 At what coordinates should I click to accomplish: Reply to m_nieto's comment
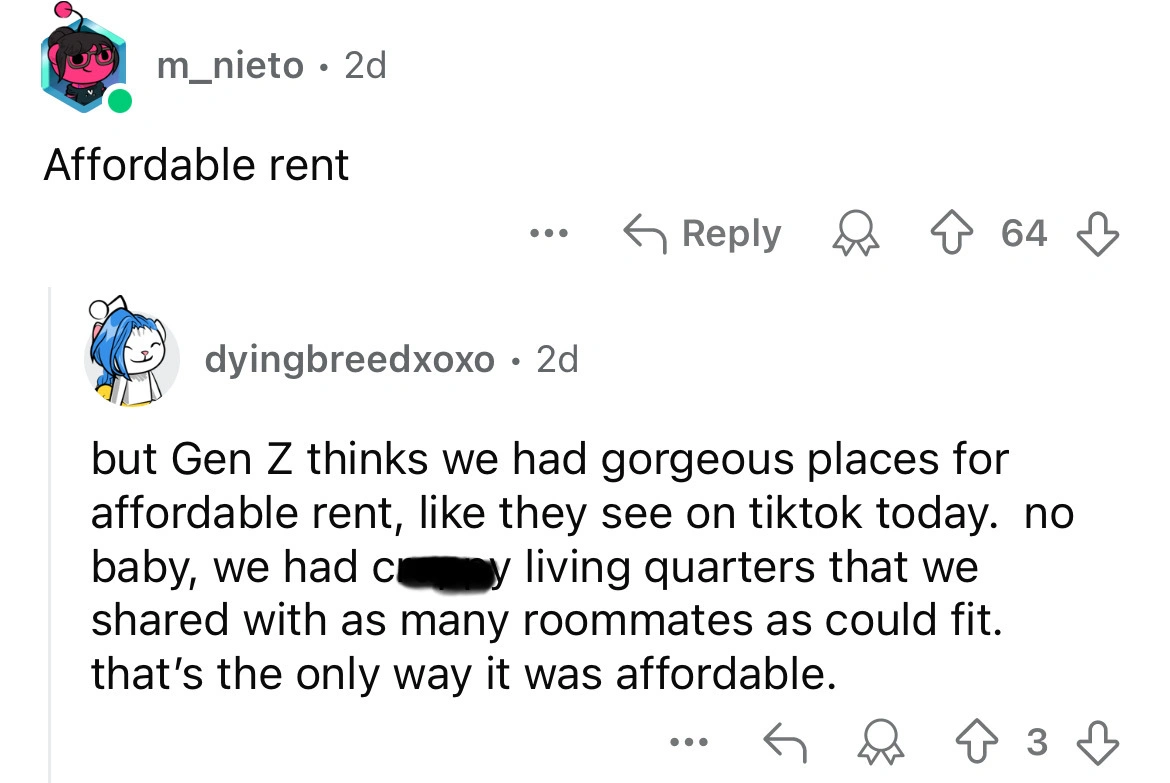click(702, 234)
